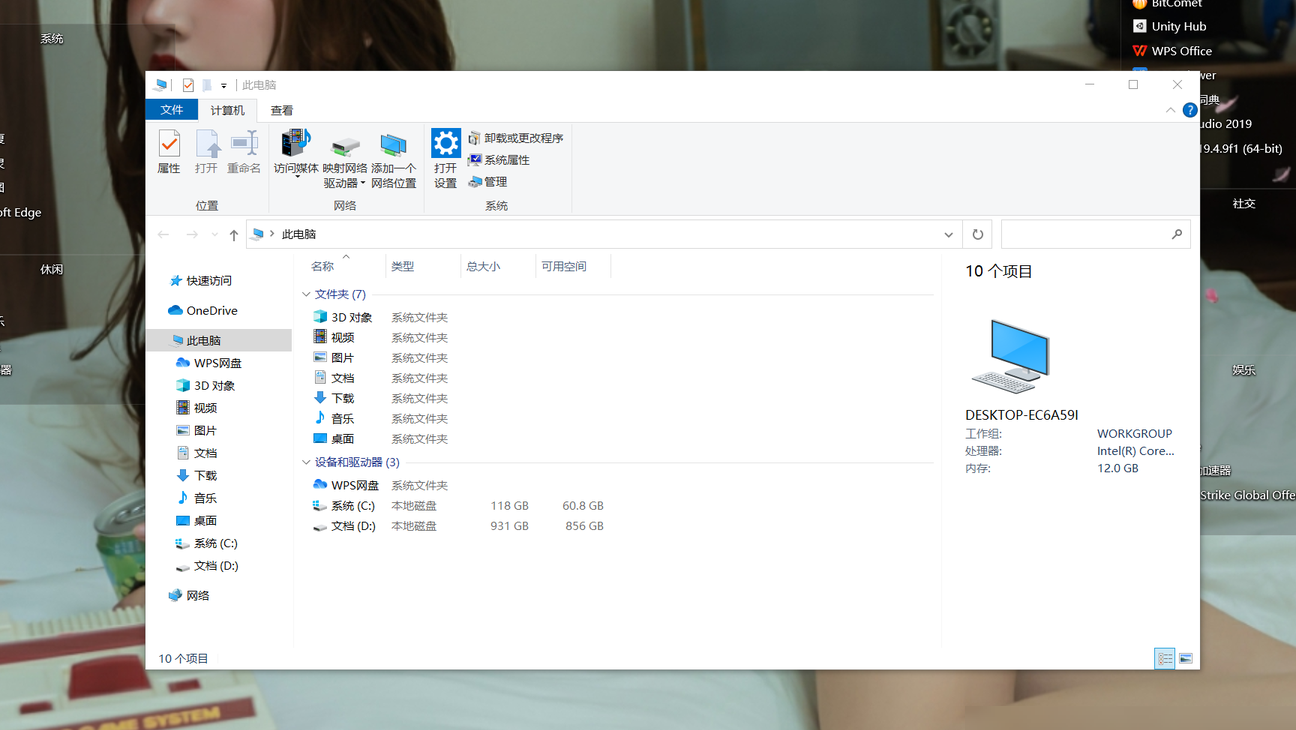This screenshot has width=1296, height=730.
Task: Collapse the 设备和驱动器 (3) group
Action: (x=306, y=462)
